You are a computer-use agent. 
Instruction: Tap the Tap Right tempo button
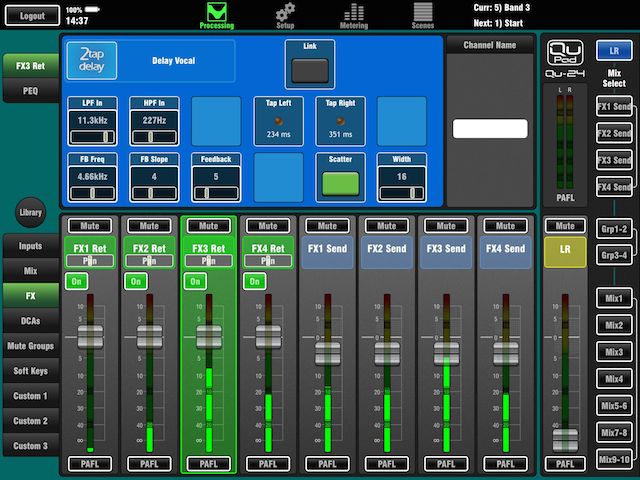pyautogui.click(x=340, y=121)
